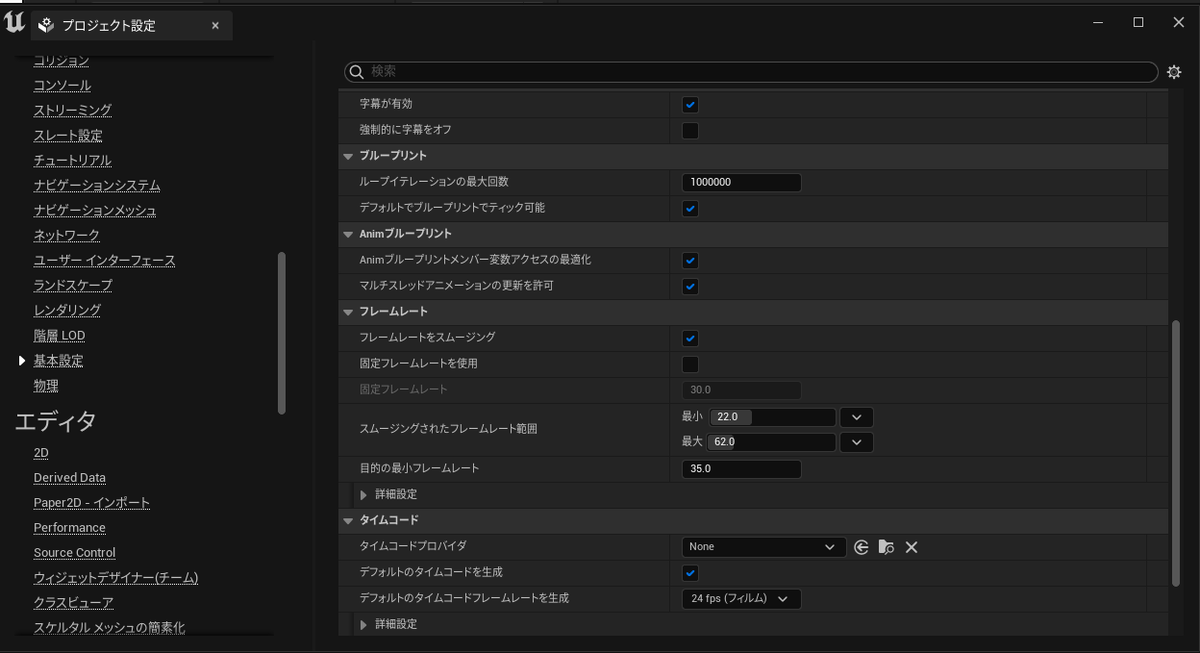Open ウィジェットデザイナー(チーム) settings
Image resolution: width=1200 pixels, height=653 pixels.
point(115,578)
